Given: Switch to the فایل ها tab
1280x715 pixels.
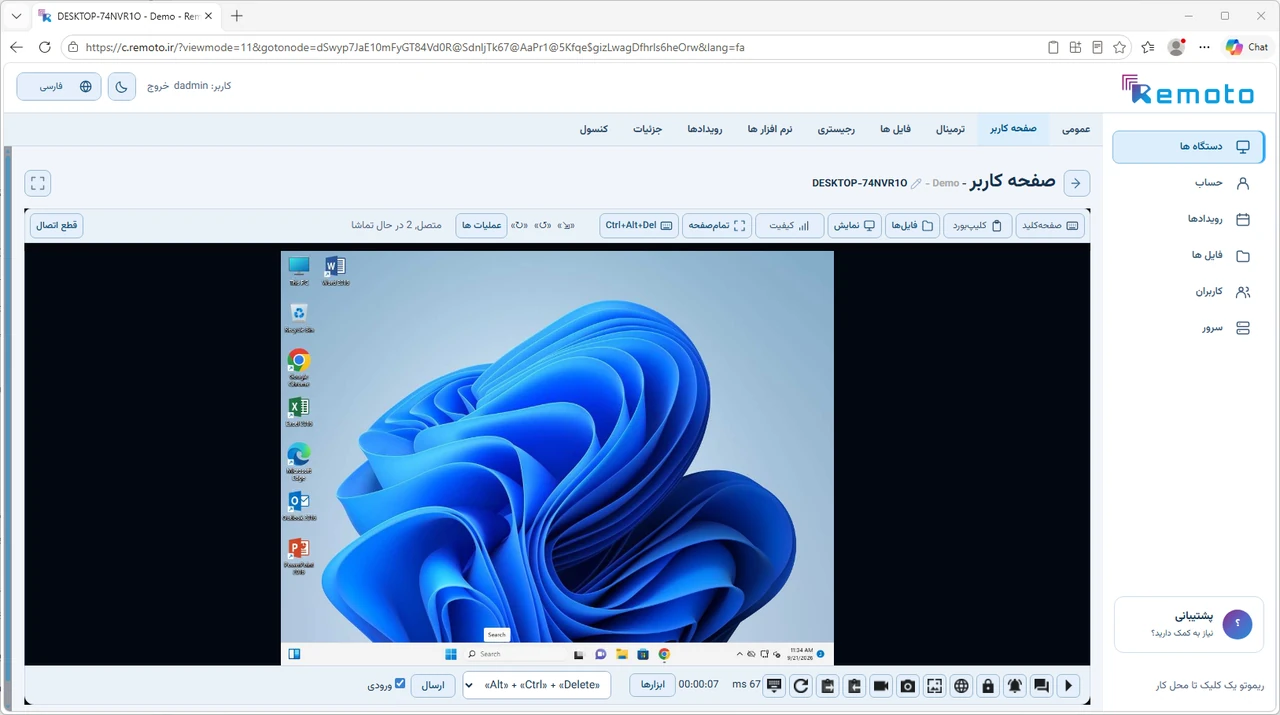Looking at the screenshot, I should (895, 129).
